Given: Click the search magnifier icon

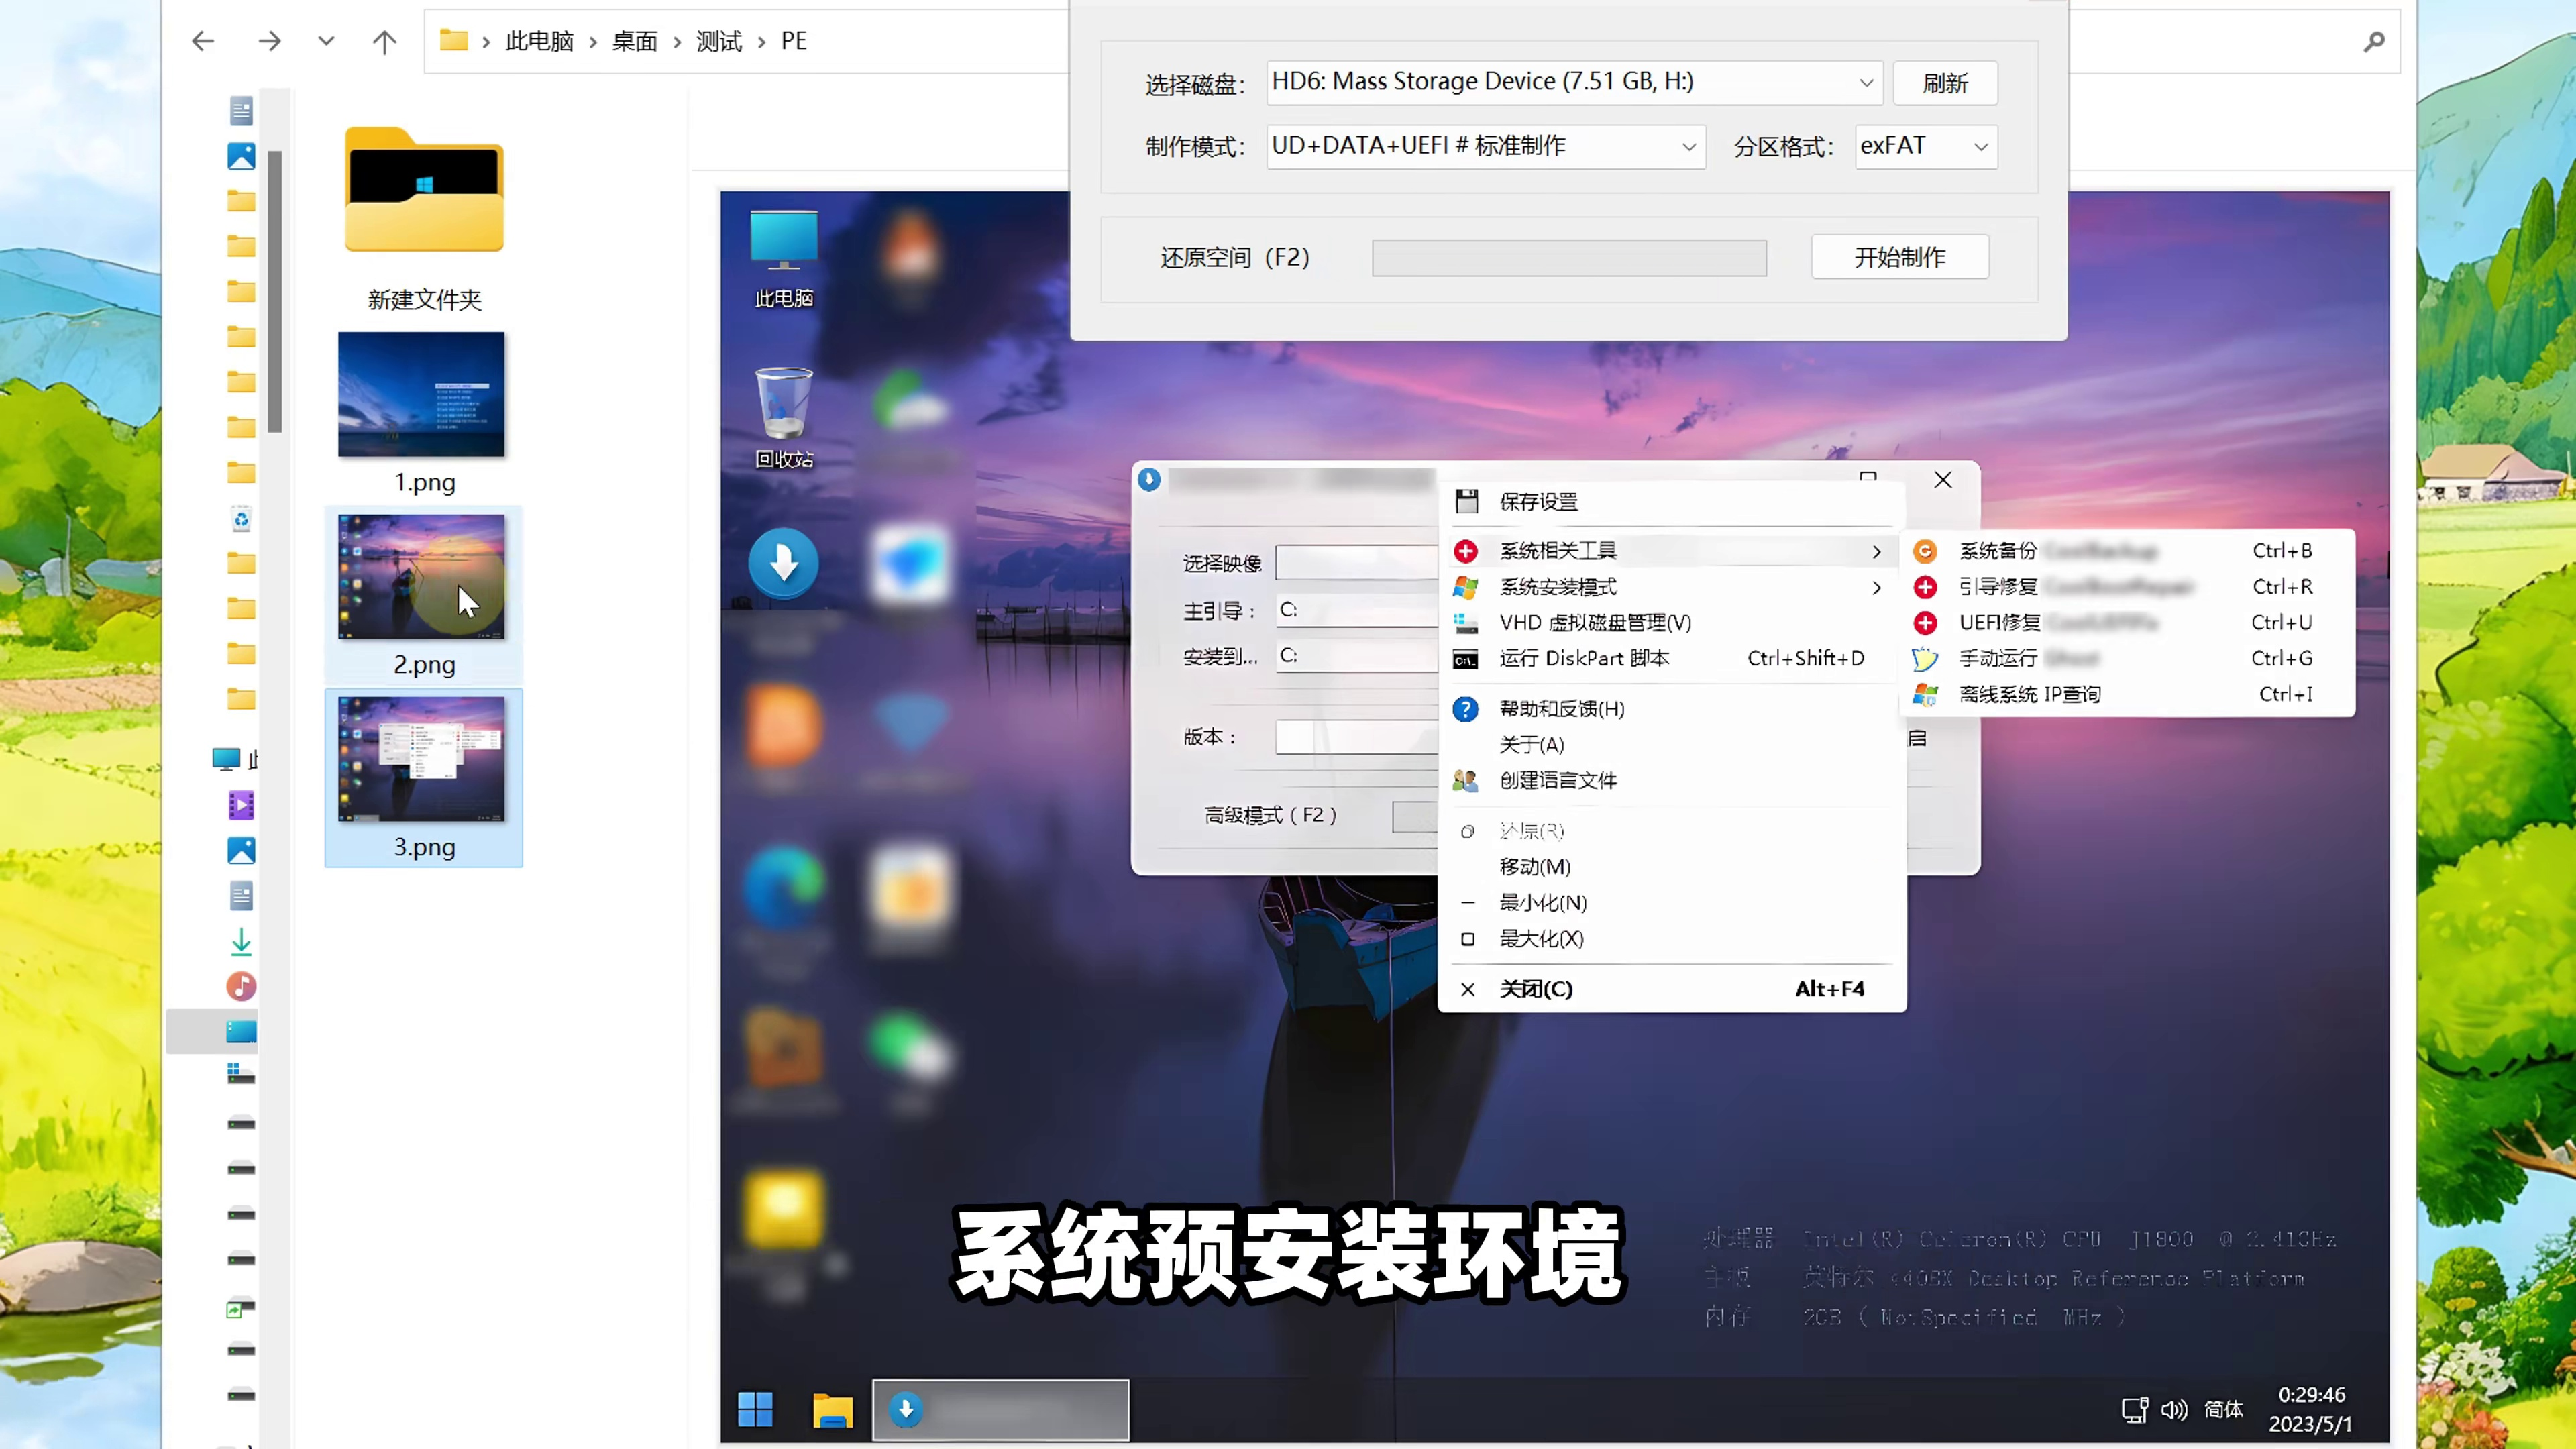Looking at the screenshot, I should coord(2374,41).
